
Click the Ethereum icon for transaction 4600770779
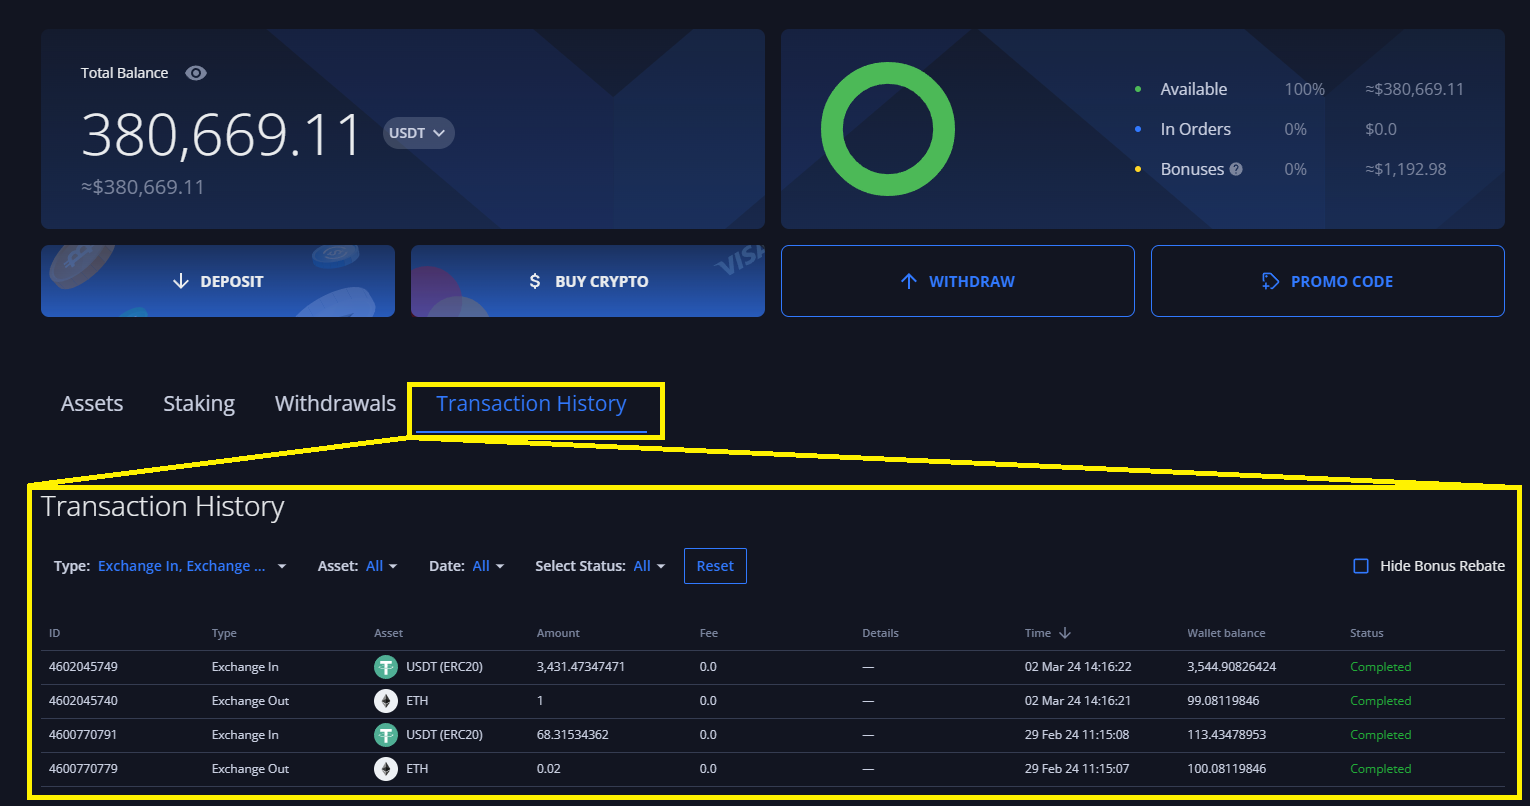386,769
